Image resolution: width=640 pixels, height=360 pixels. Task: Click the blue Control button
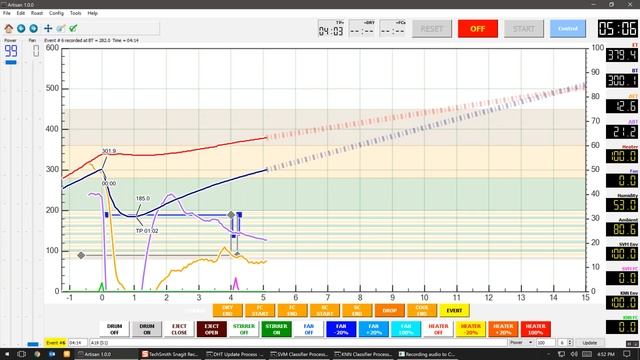tap(568, 29)
